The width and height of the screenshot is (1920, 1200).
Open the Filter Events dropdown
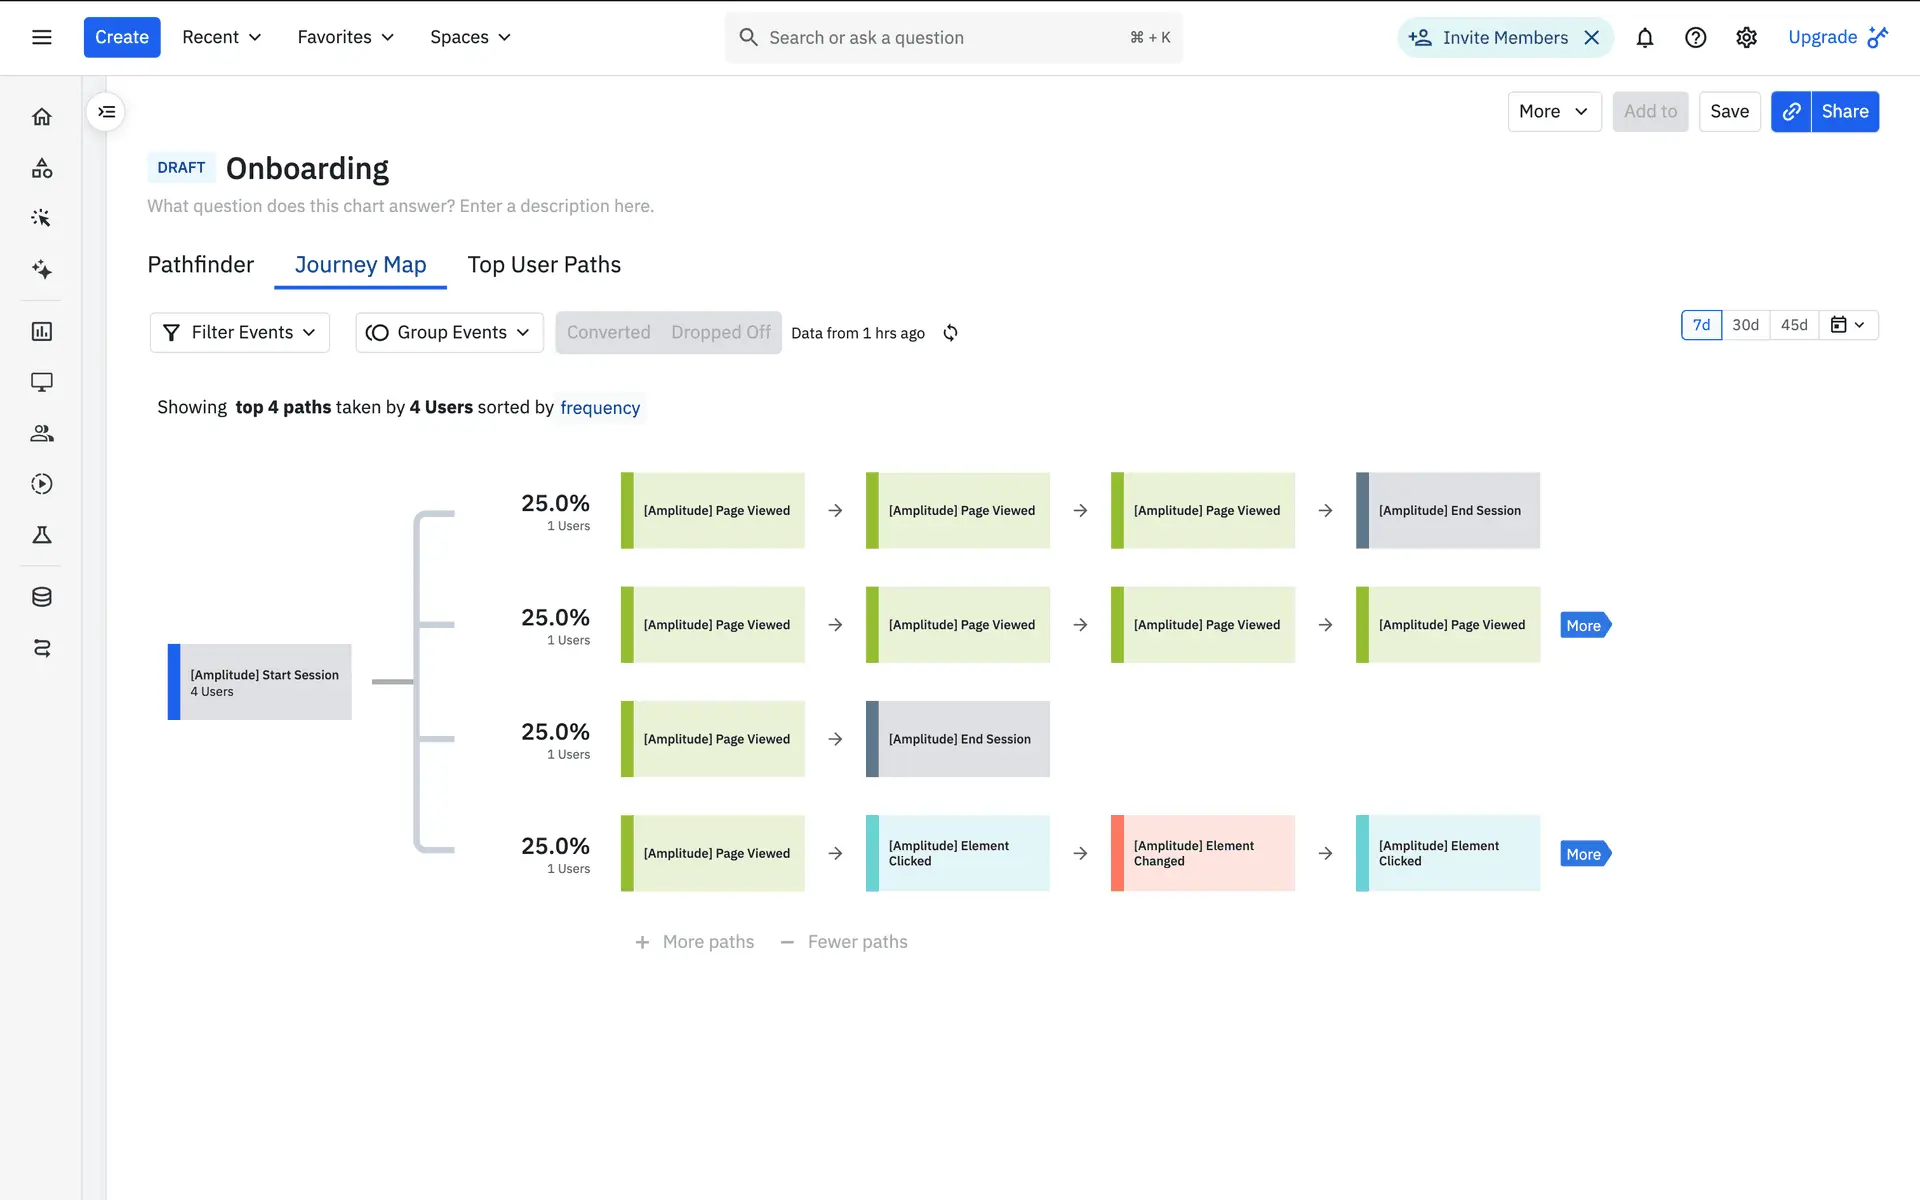click(x=240, y=333)
